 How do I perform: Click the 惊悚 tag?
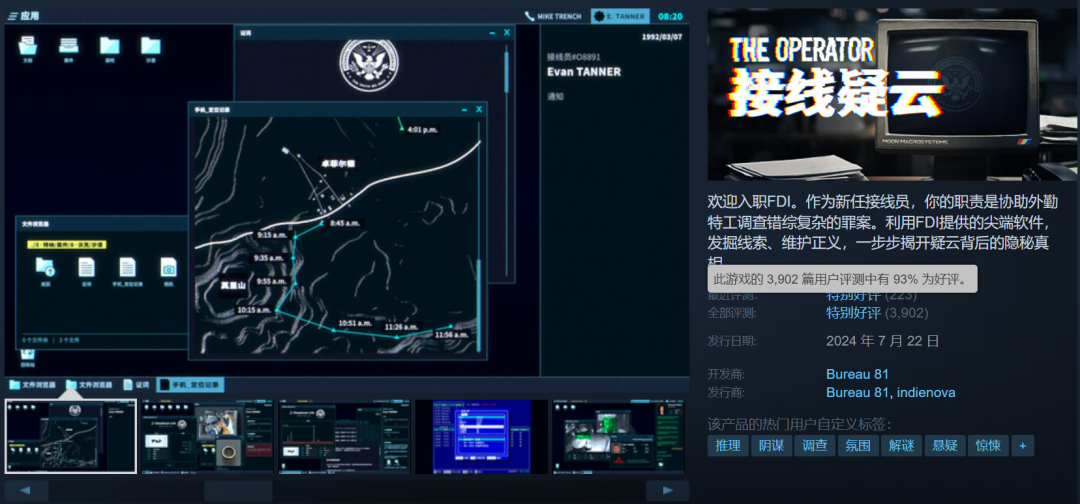pos(988,445)
